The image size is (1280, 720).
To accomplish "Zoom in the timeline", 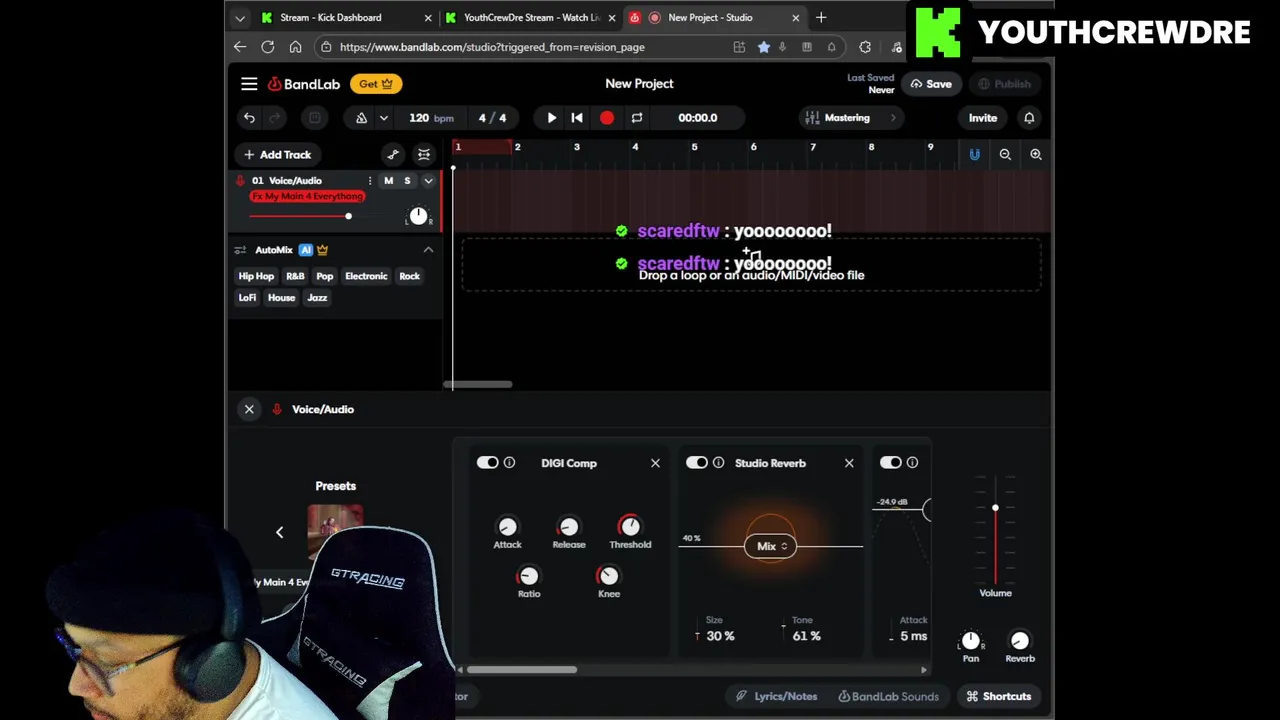I will tap(1036, 155).
